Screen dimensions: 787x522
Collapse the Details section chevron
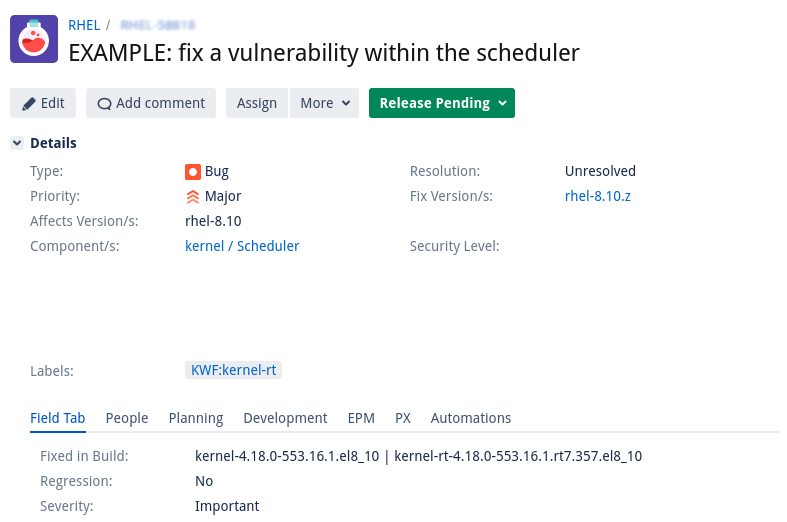click(17, 143)
